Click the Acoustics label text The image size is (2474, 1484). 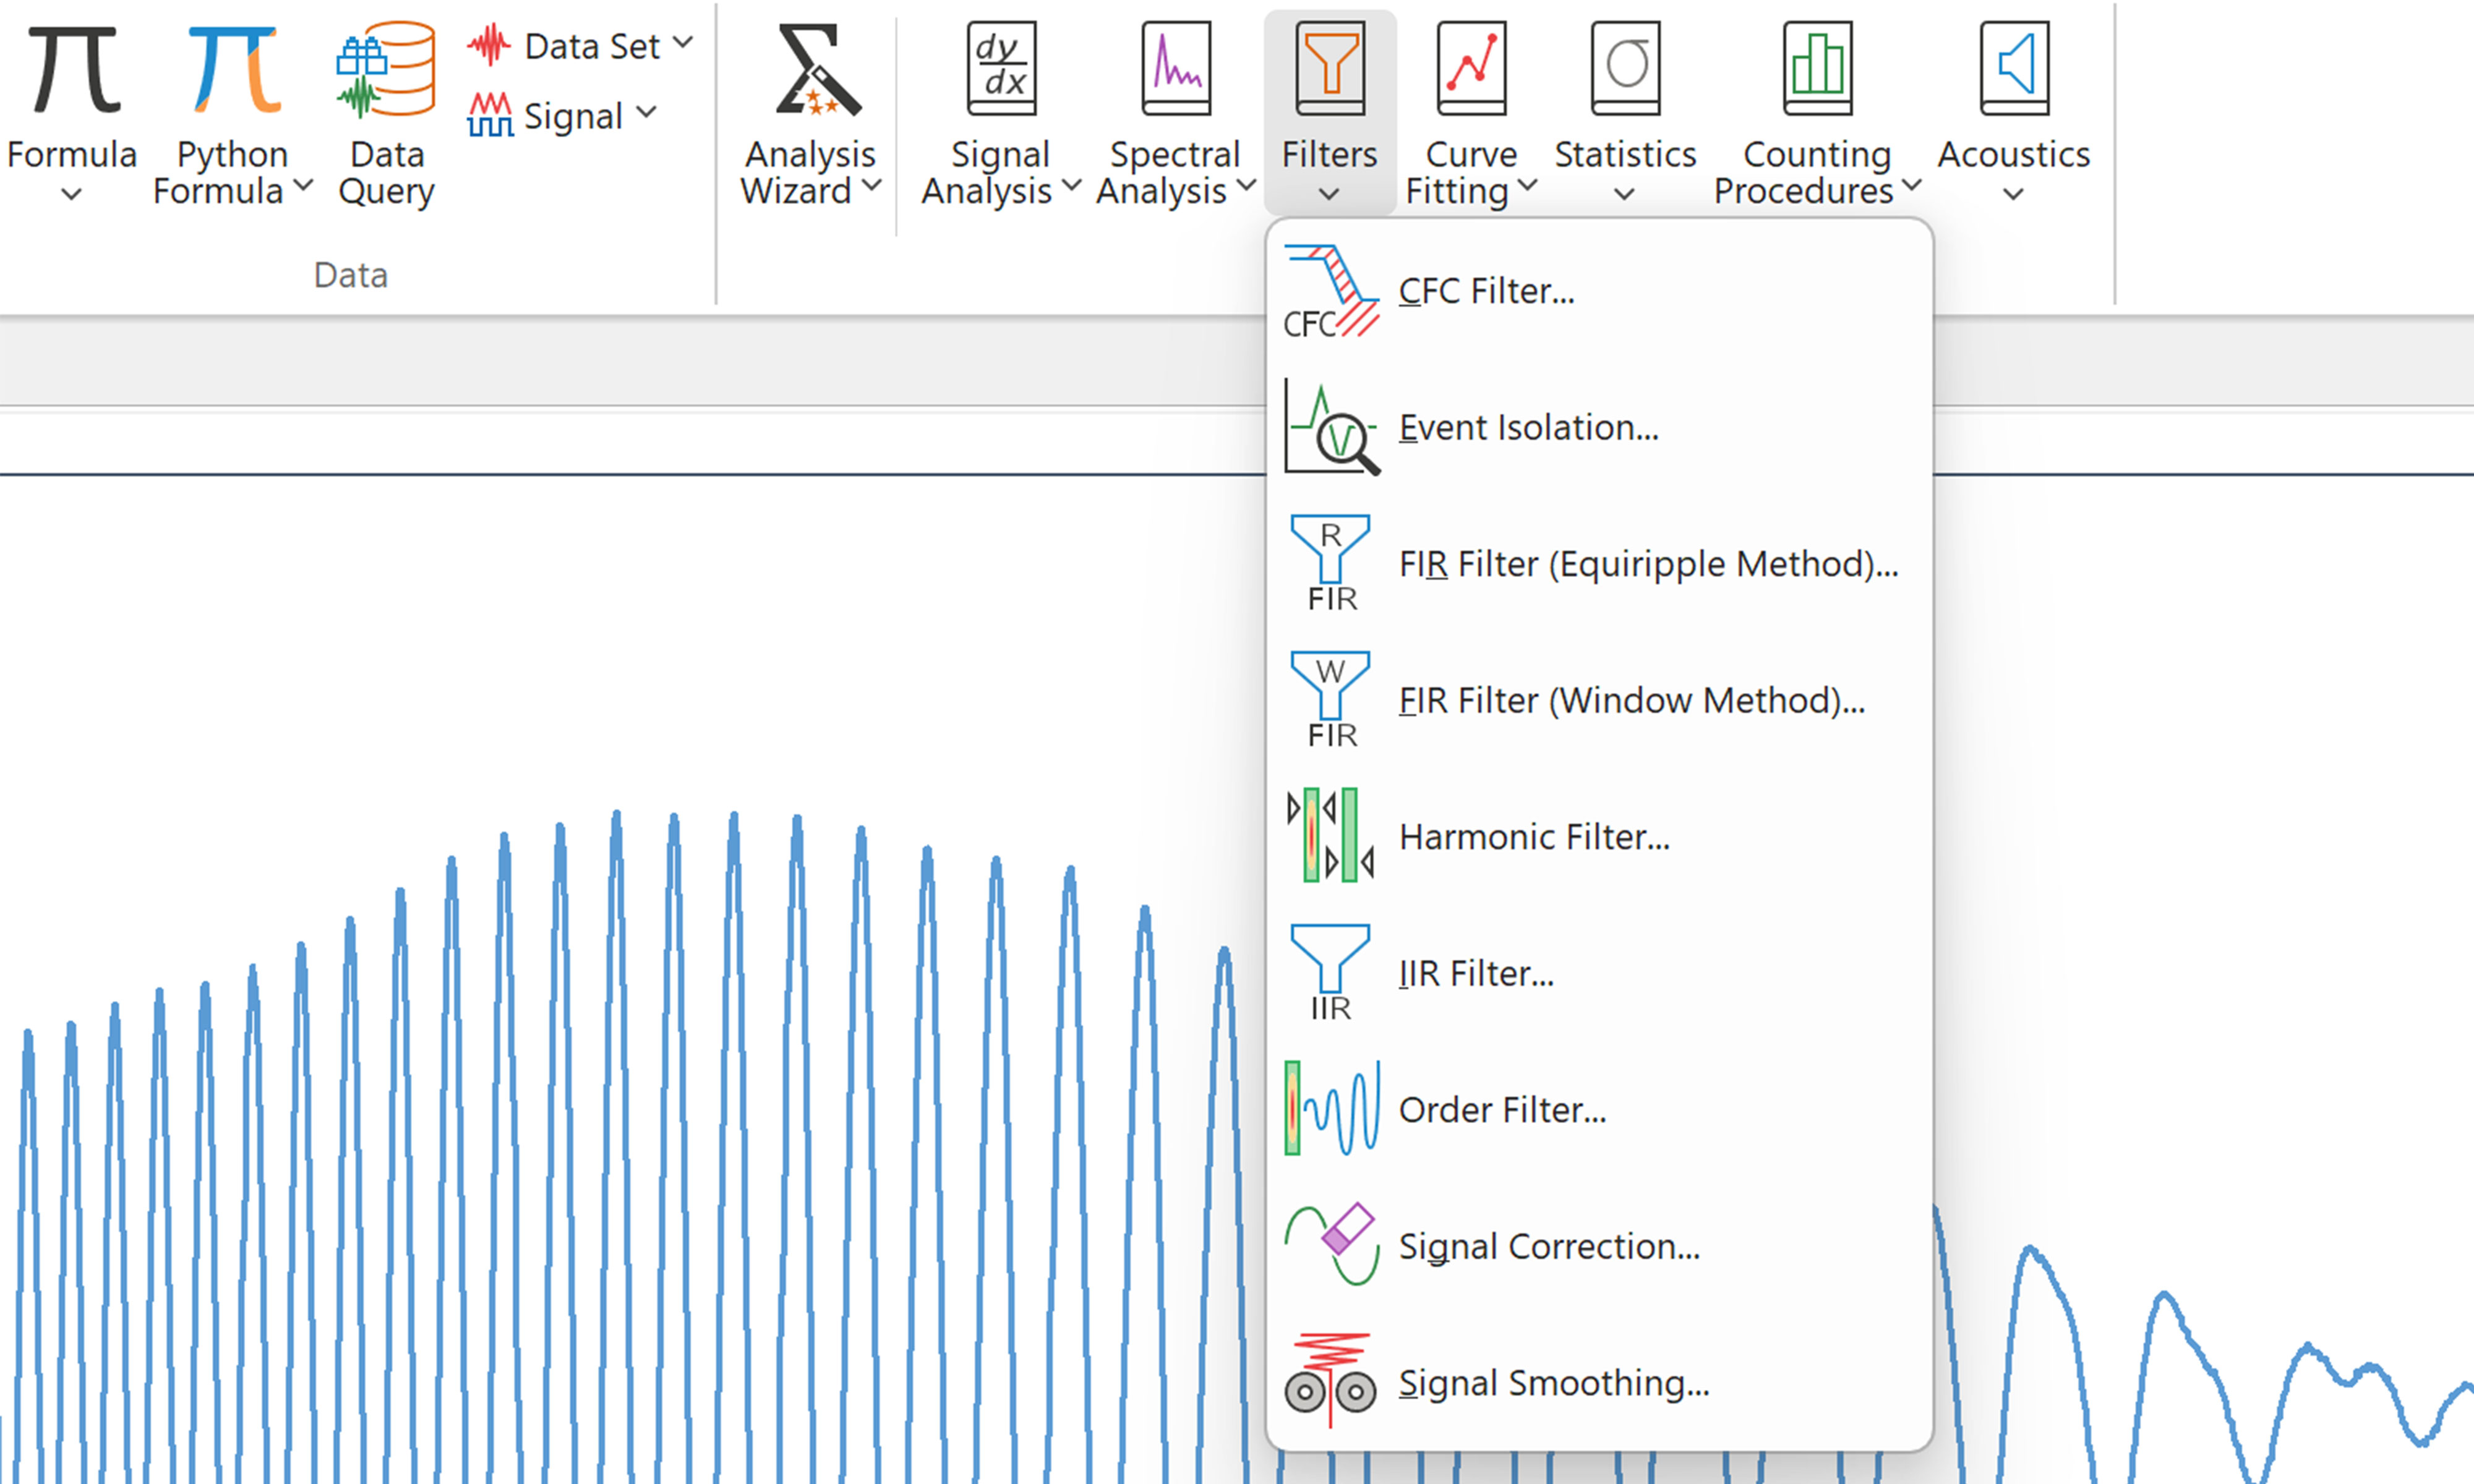(x=2014, y=154)
